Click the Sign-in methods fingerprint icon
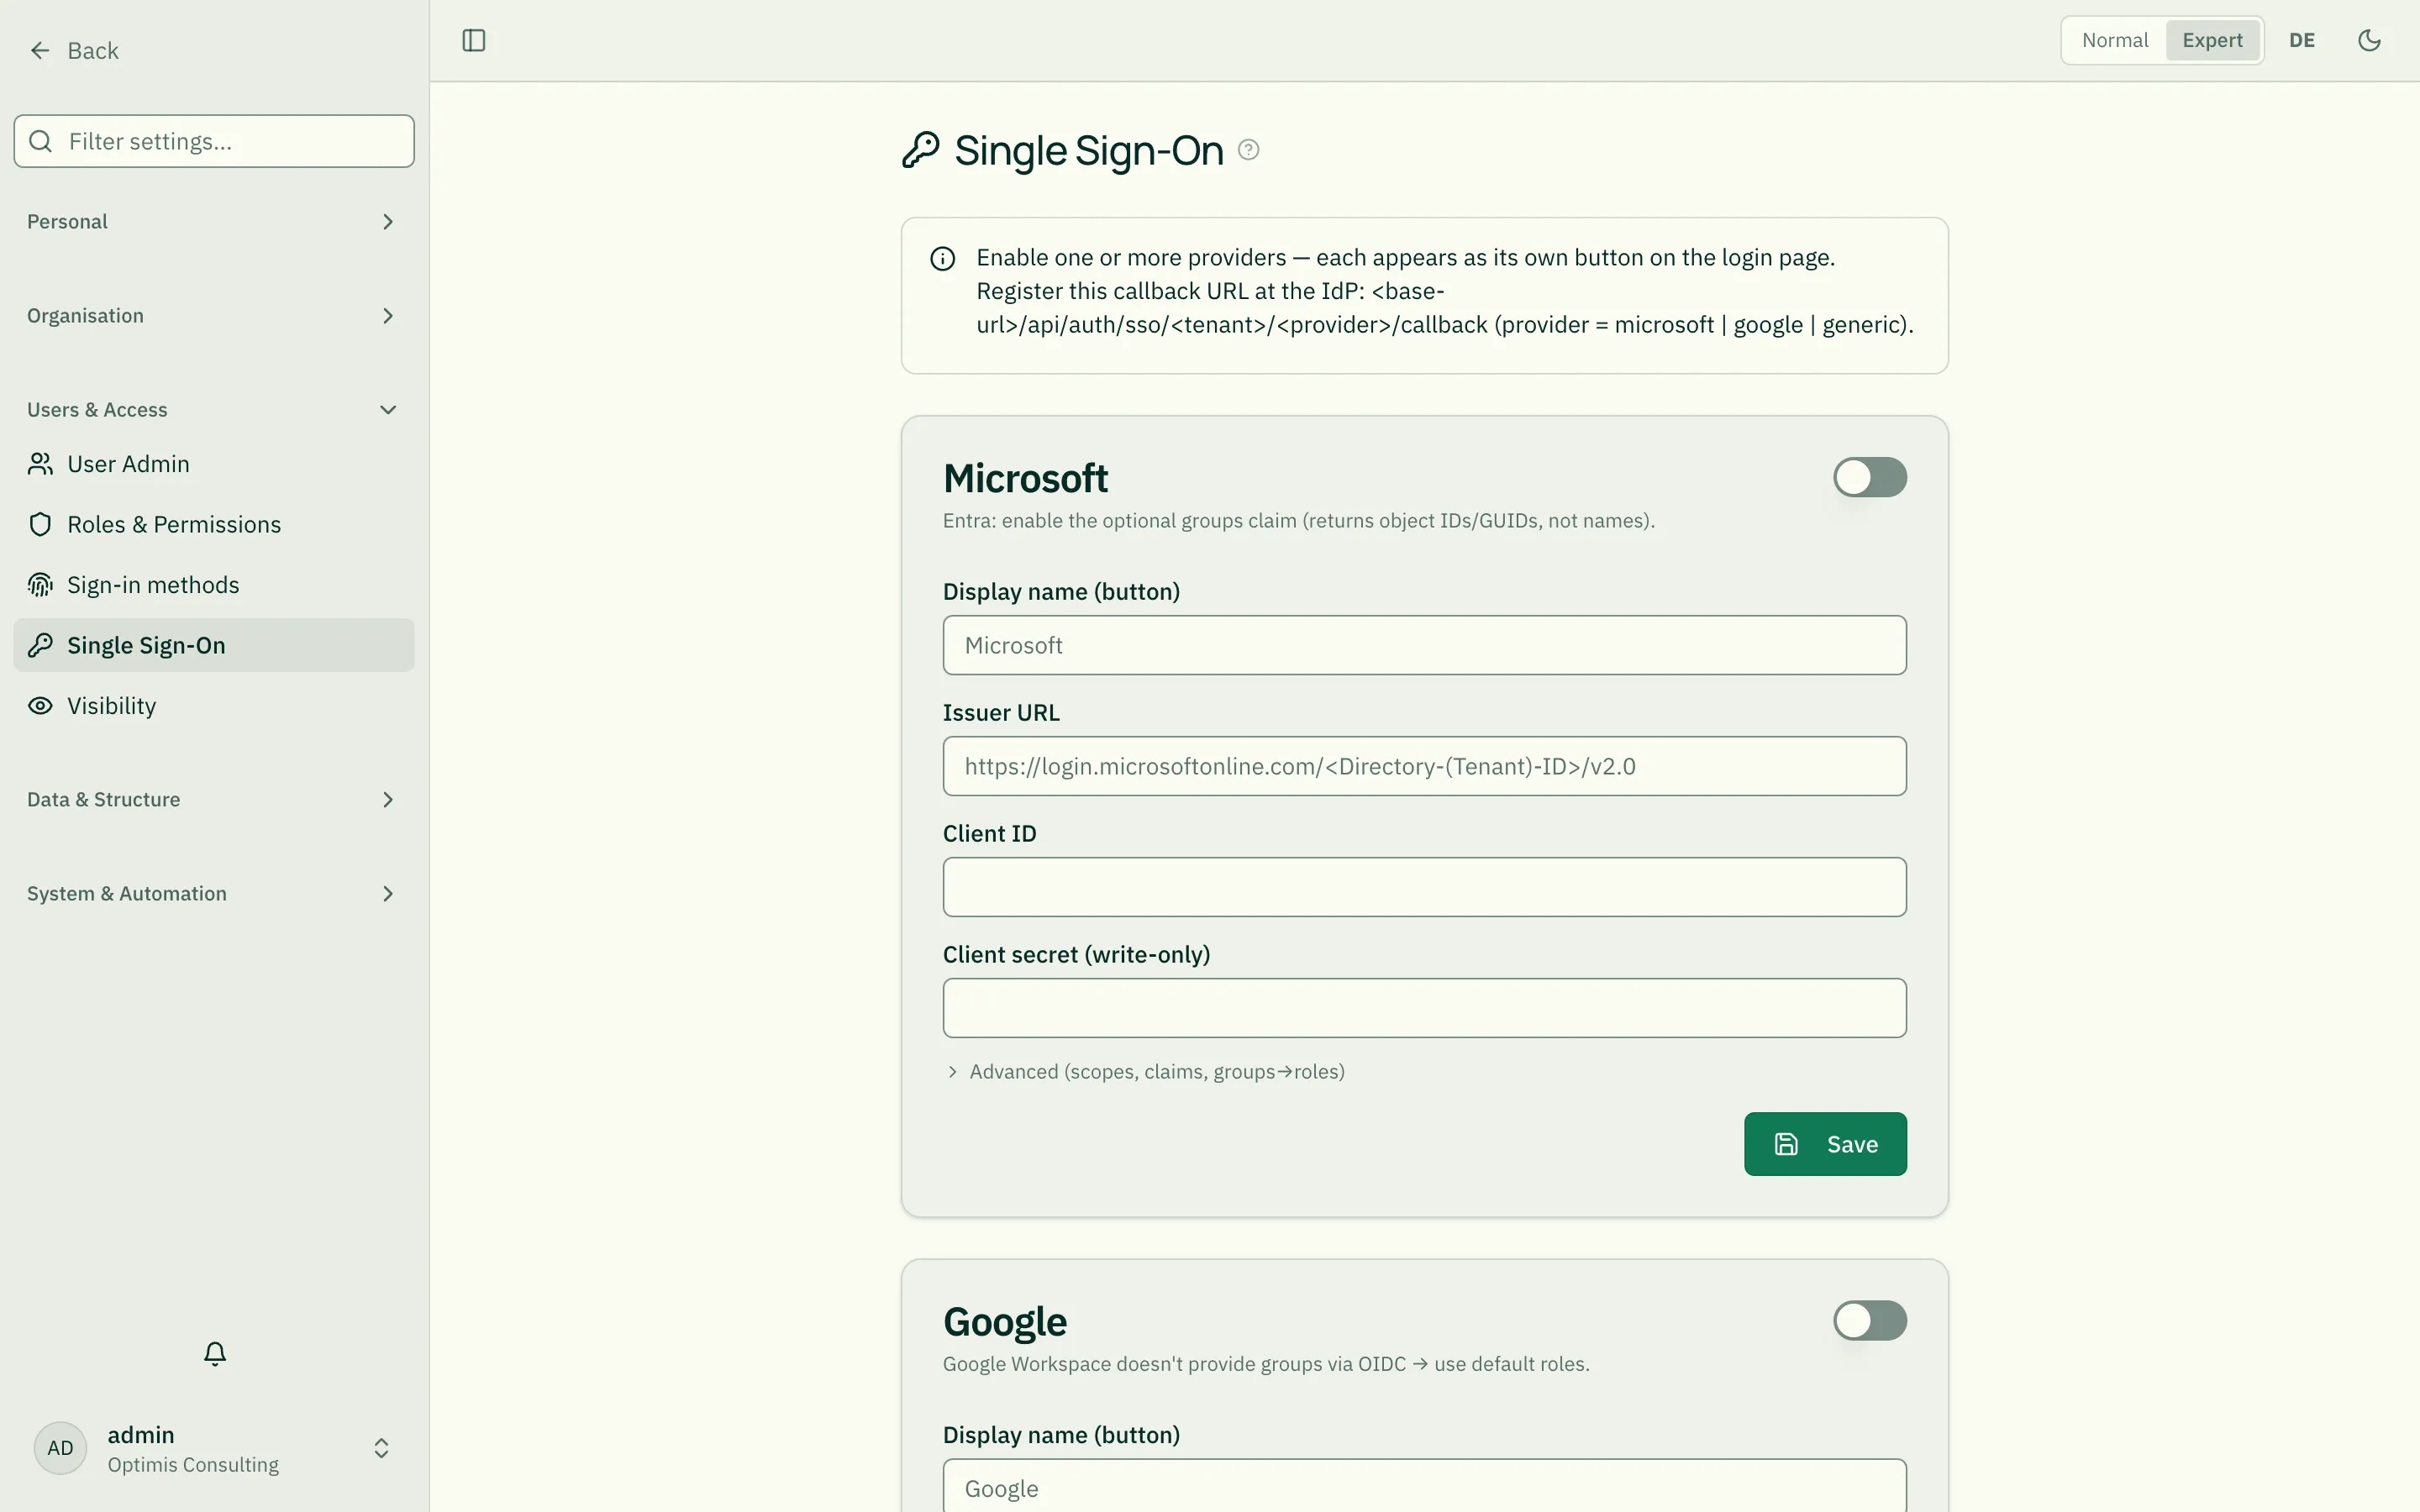 40,585
